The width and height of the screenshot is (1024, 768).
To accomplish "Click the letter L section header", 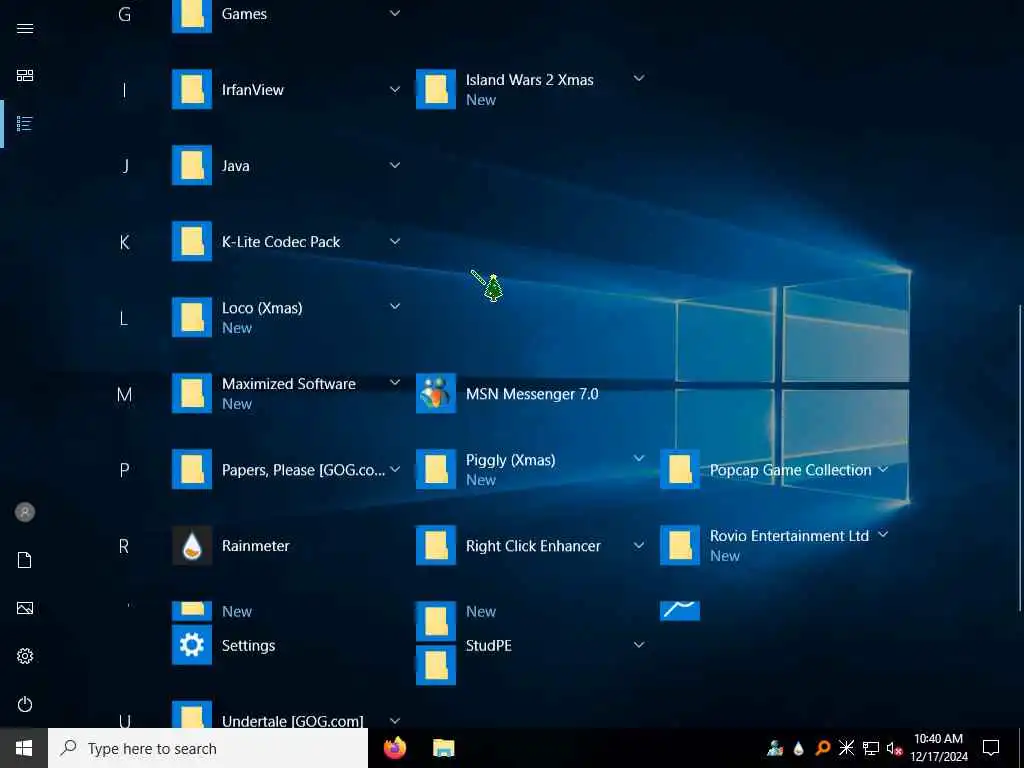I will [x=123, y=319].
